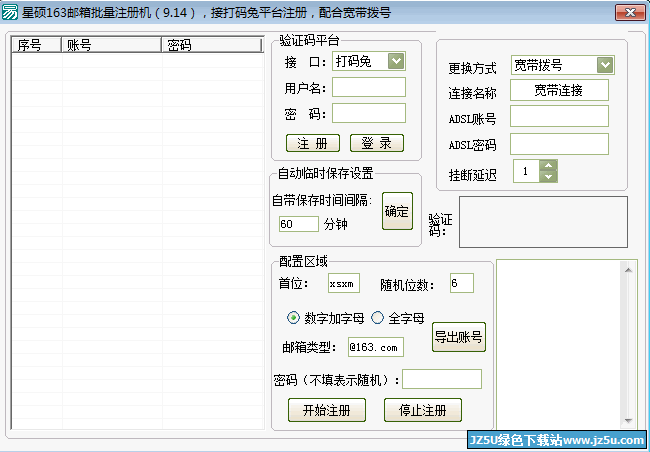Screen dimensions: 650x452
Task: Click the 验证码平台 密码 input field
Action: click(369, 113)
